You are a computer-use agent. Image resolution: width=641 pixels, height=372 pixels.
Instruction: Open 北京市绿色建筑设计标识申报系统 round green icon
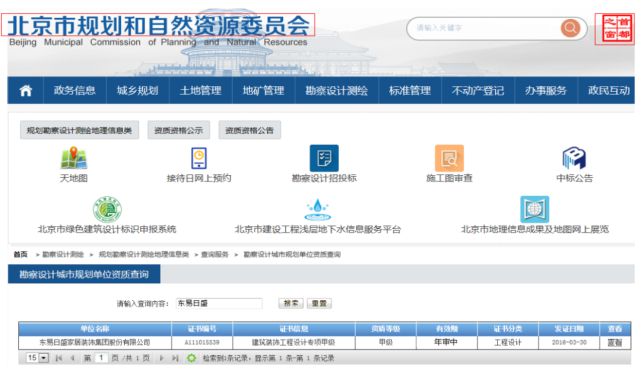(107, 209)
